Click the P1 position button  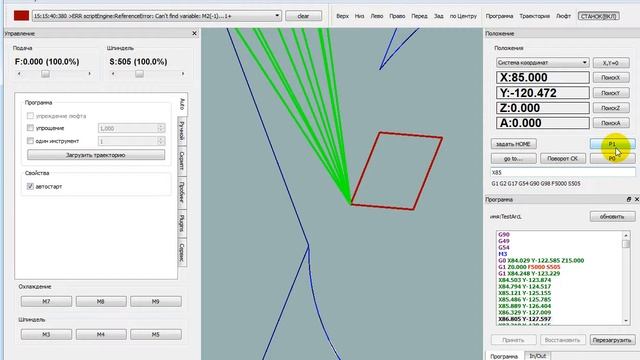tap(612, 144)
